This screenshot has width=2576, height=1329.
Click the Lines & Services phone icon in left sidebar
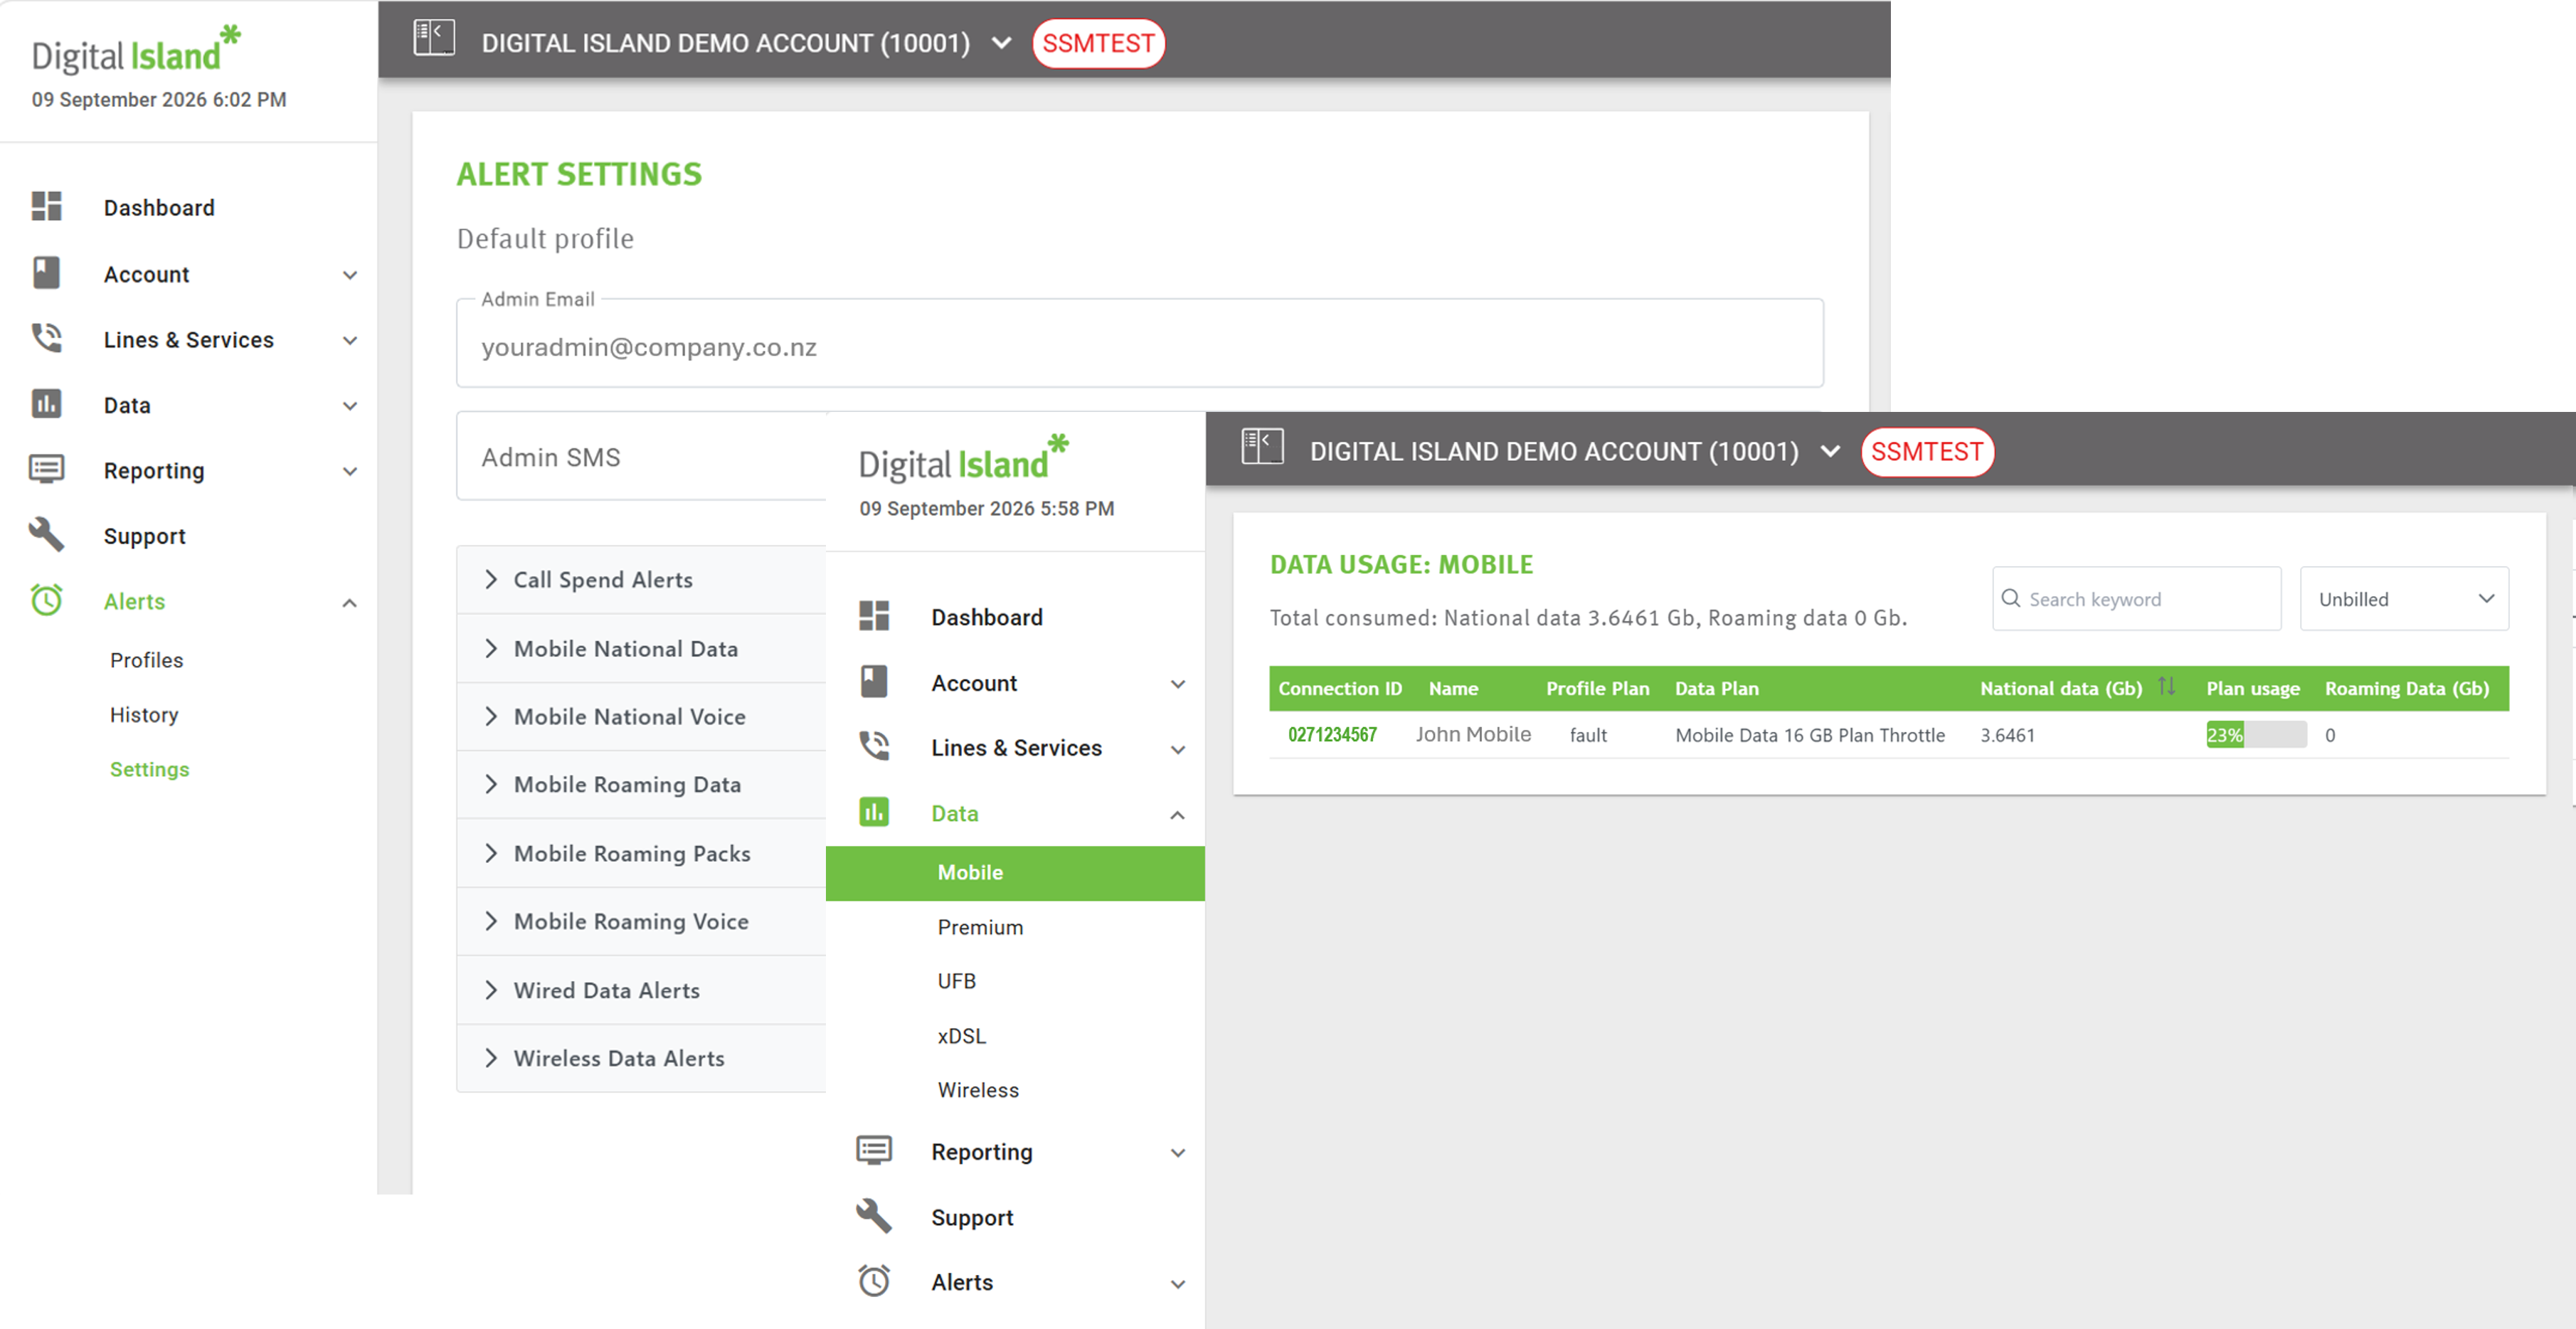[46, 338]
